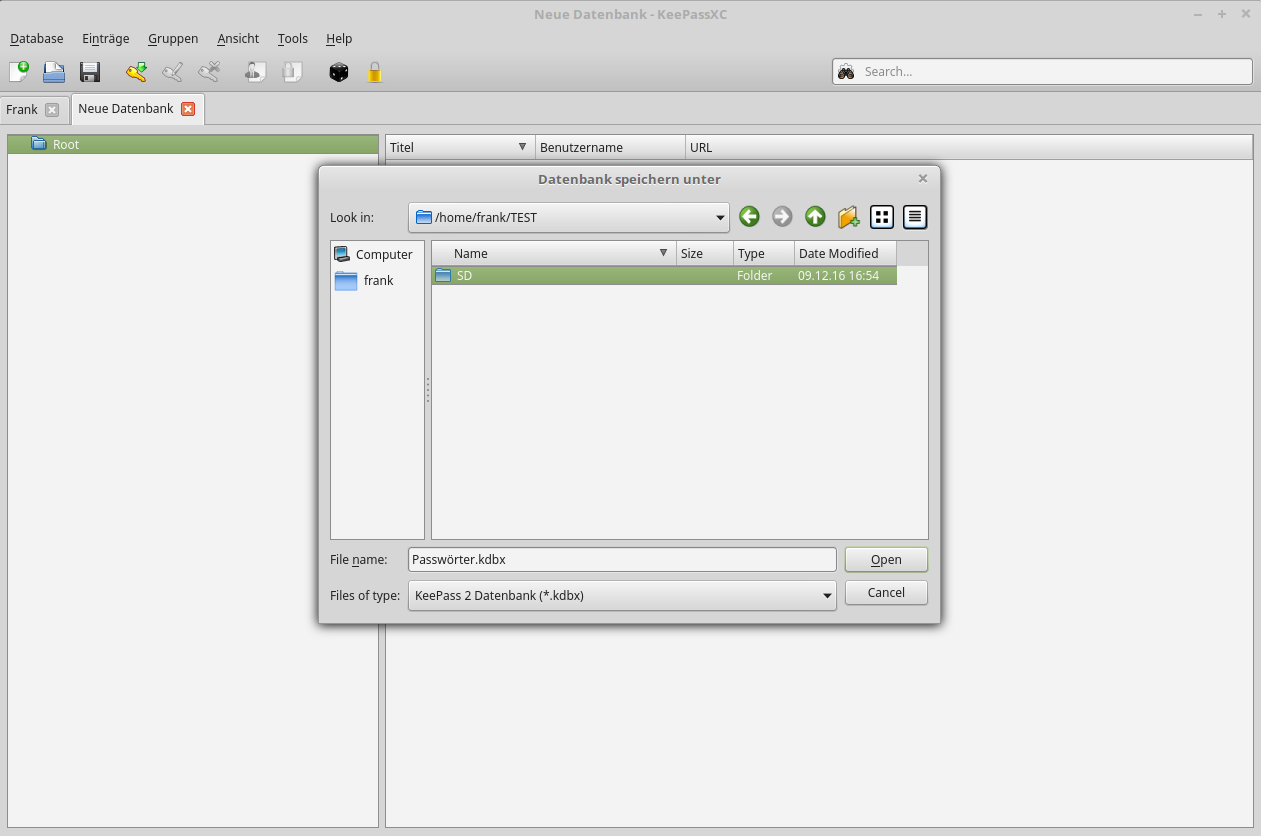This screenshot has height=836, width=1261.
Task: Open the Files of type dropdown
Action: [x=622, y=595]
